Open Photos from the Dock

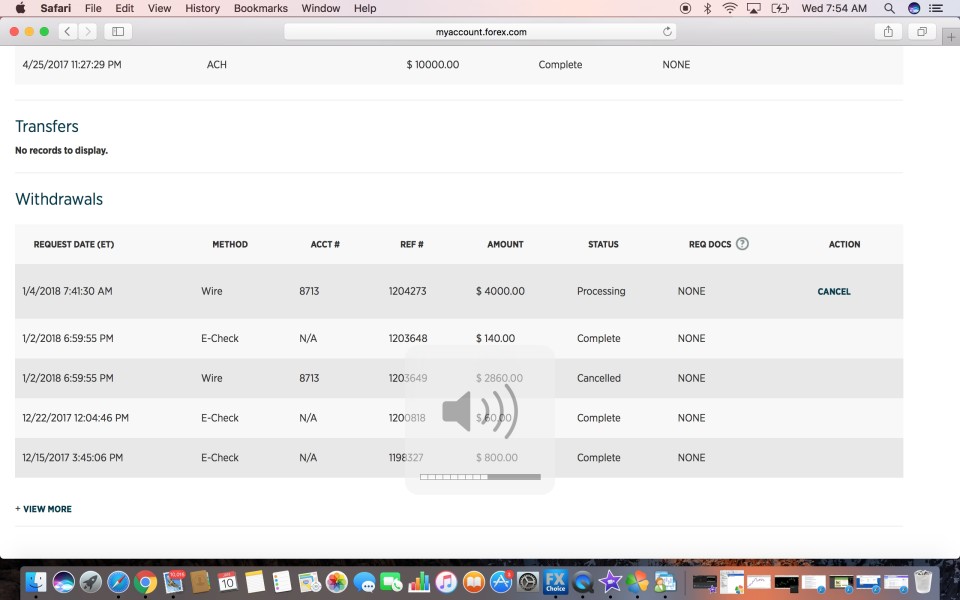(x=336, y=582)
